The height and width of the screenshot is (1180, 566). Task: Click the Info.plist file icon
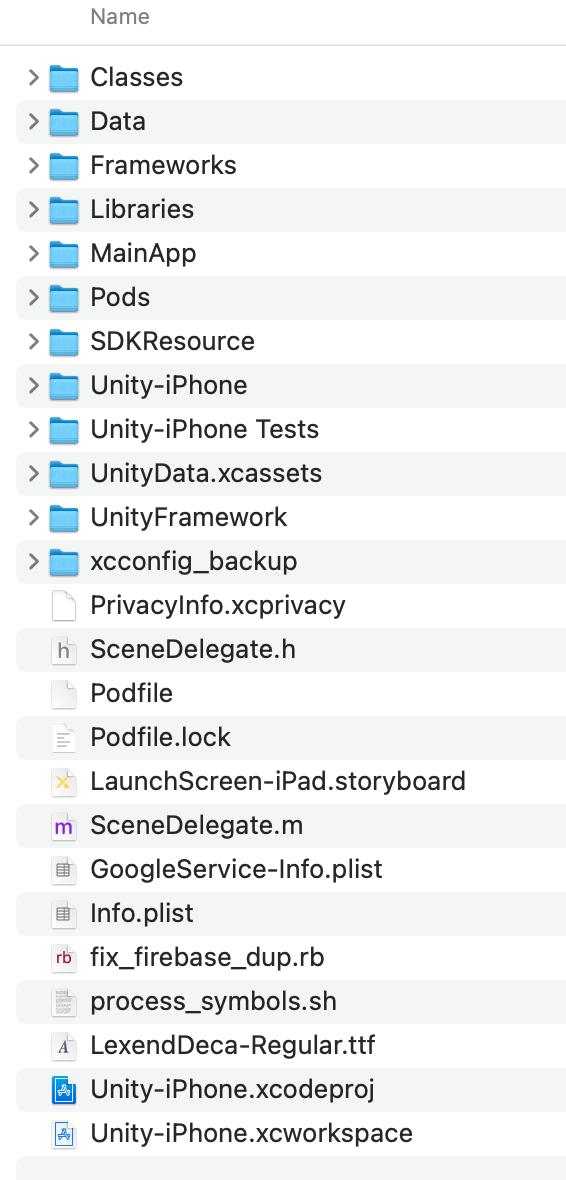[64, 914]
